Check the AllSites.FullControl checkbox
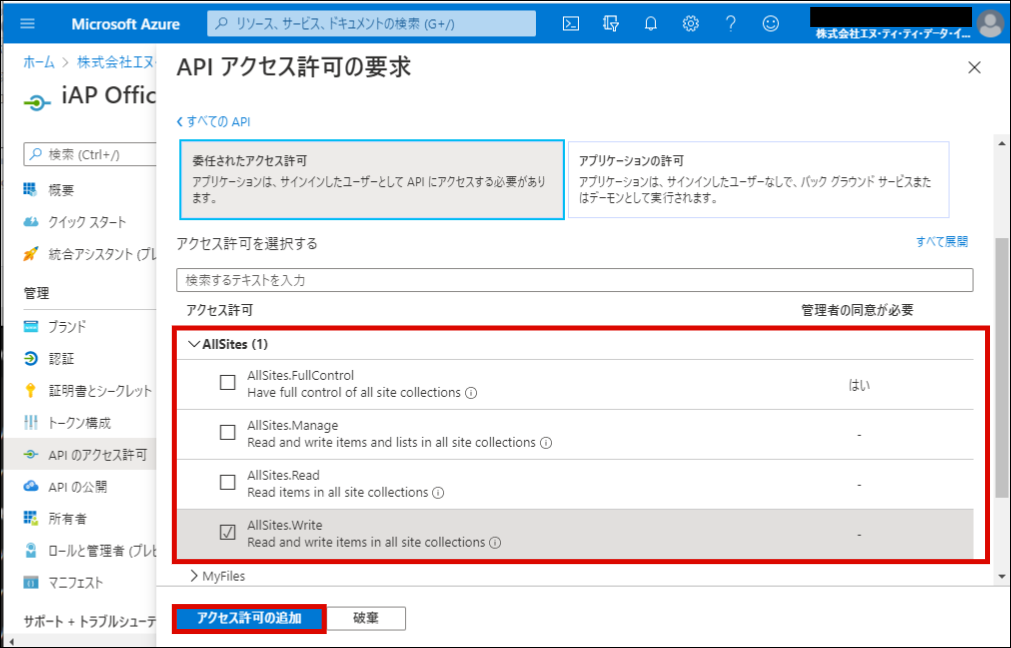 point(228,382)
